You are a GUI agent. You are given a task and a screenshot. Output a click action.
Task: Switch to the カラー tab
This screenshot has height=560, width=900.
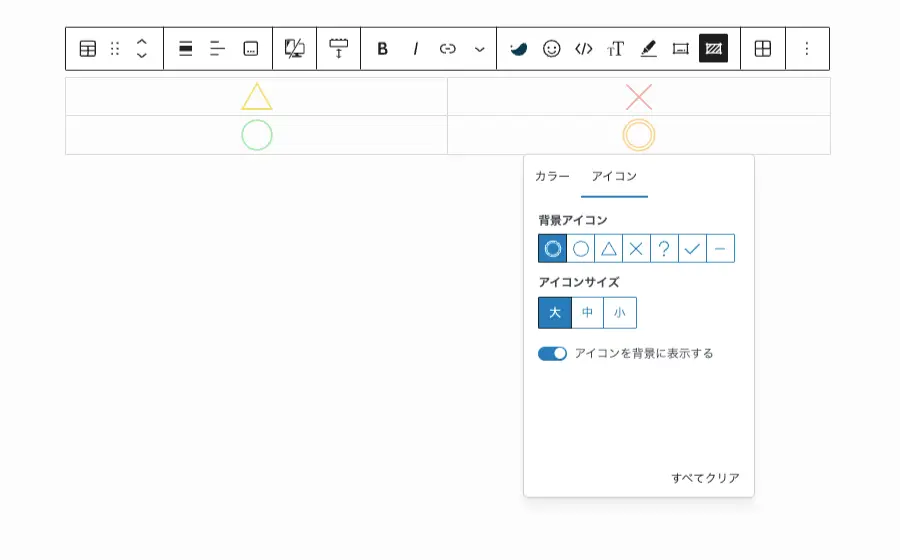tap(552, 176)
